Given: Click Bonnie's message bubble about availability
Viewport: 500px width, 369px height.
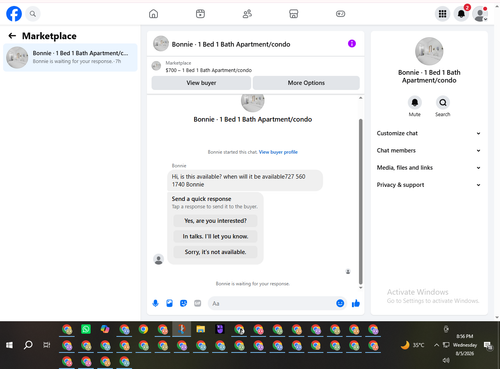Looking at the screenshot, I should 245,180.
